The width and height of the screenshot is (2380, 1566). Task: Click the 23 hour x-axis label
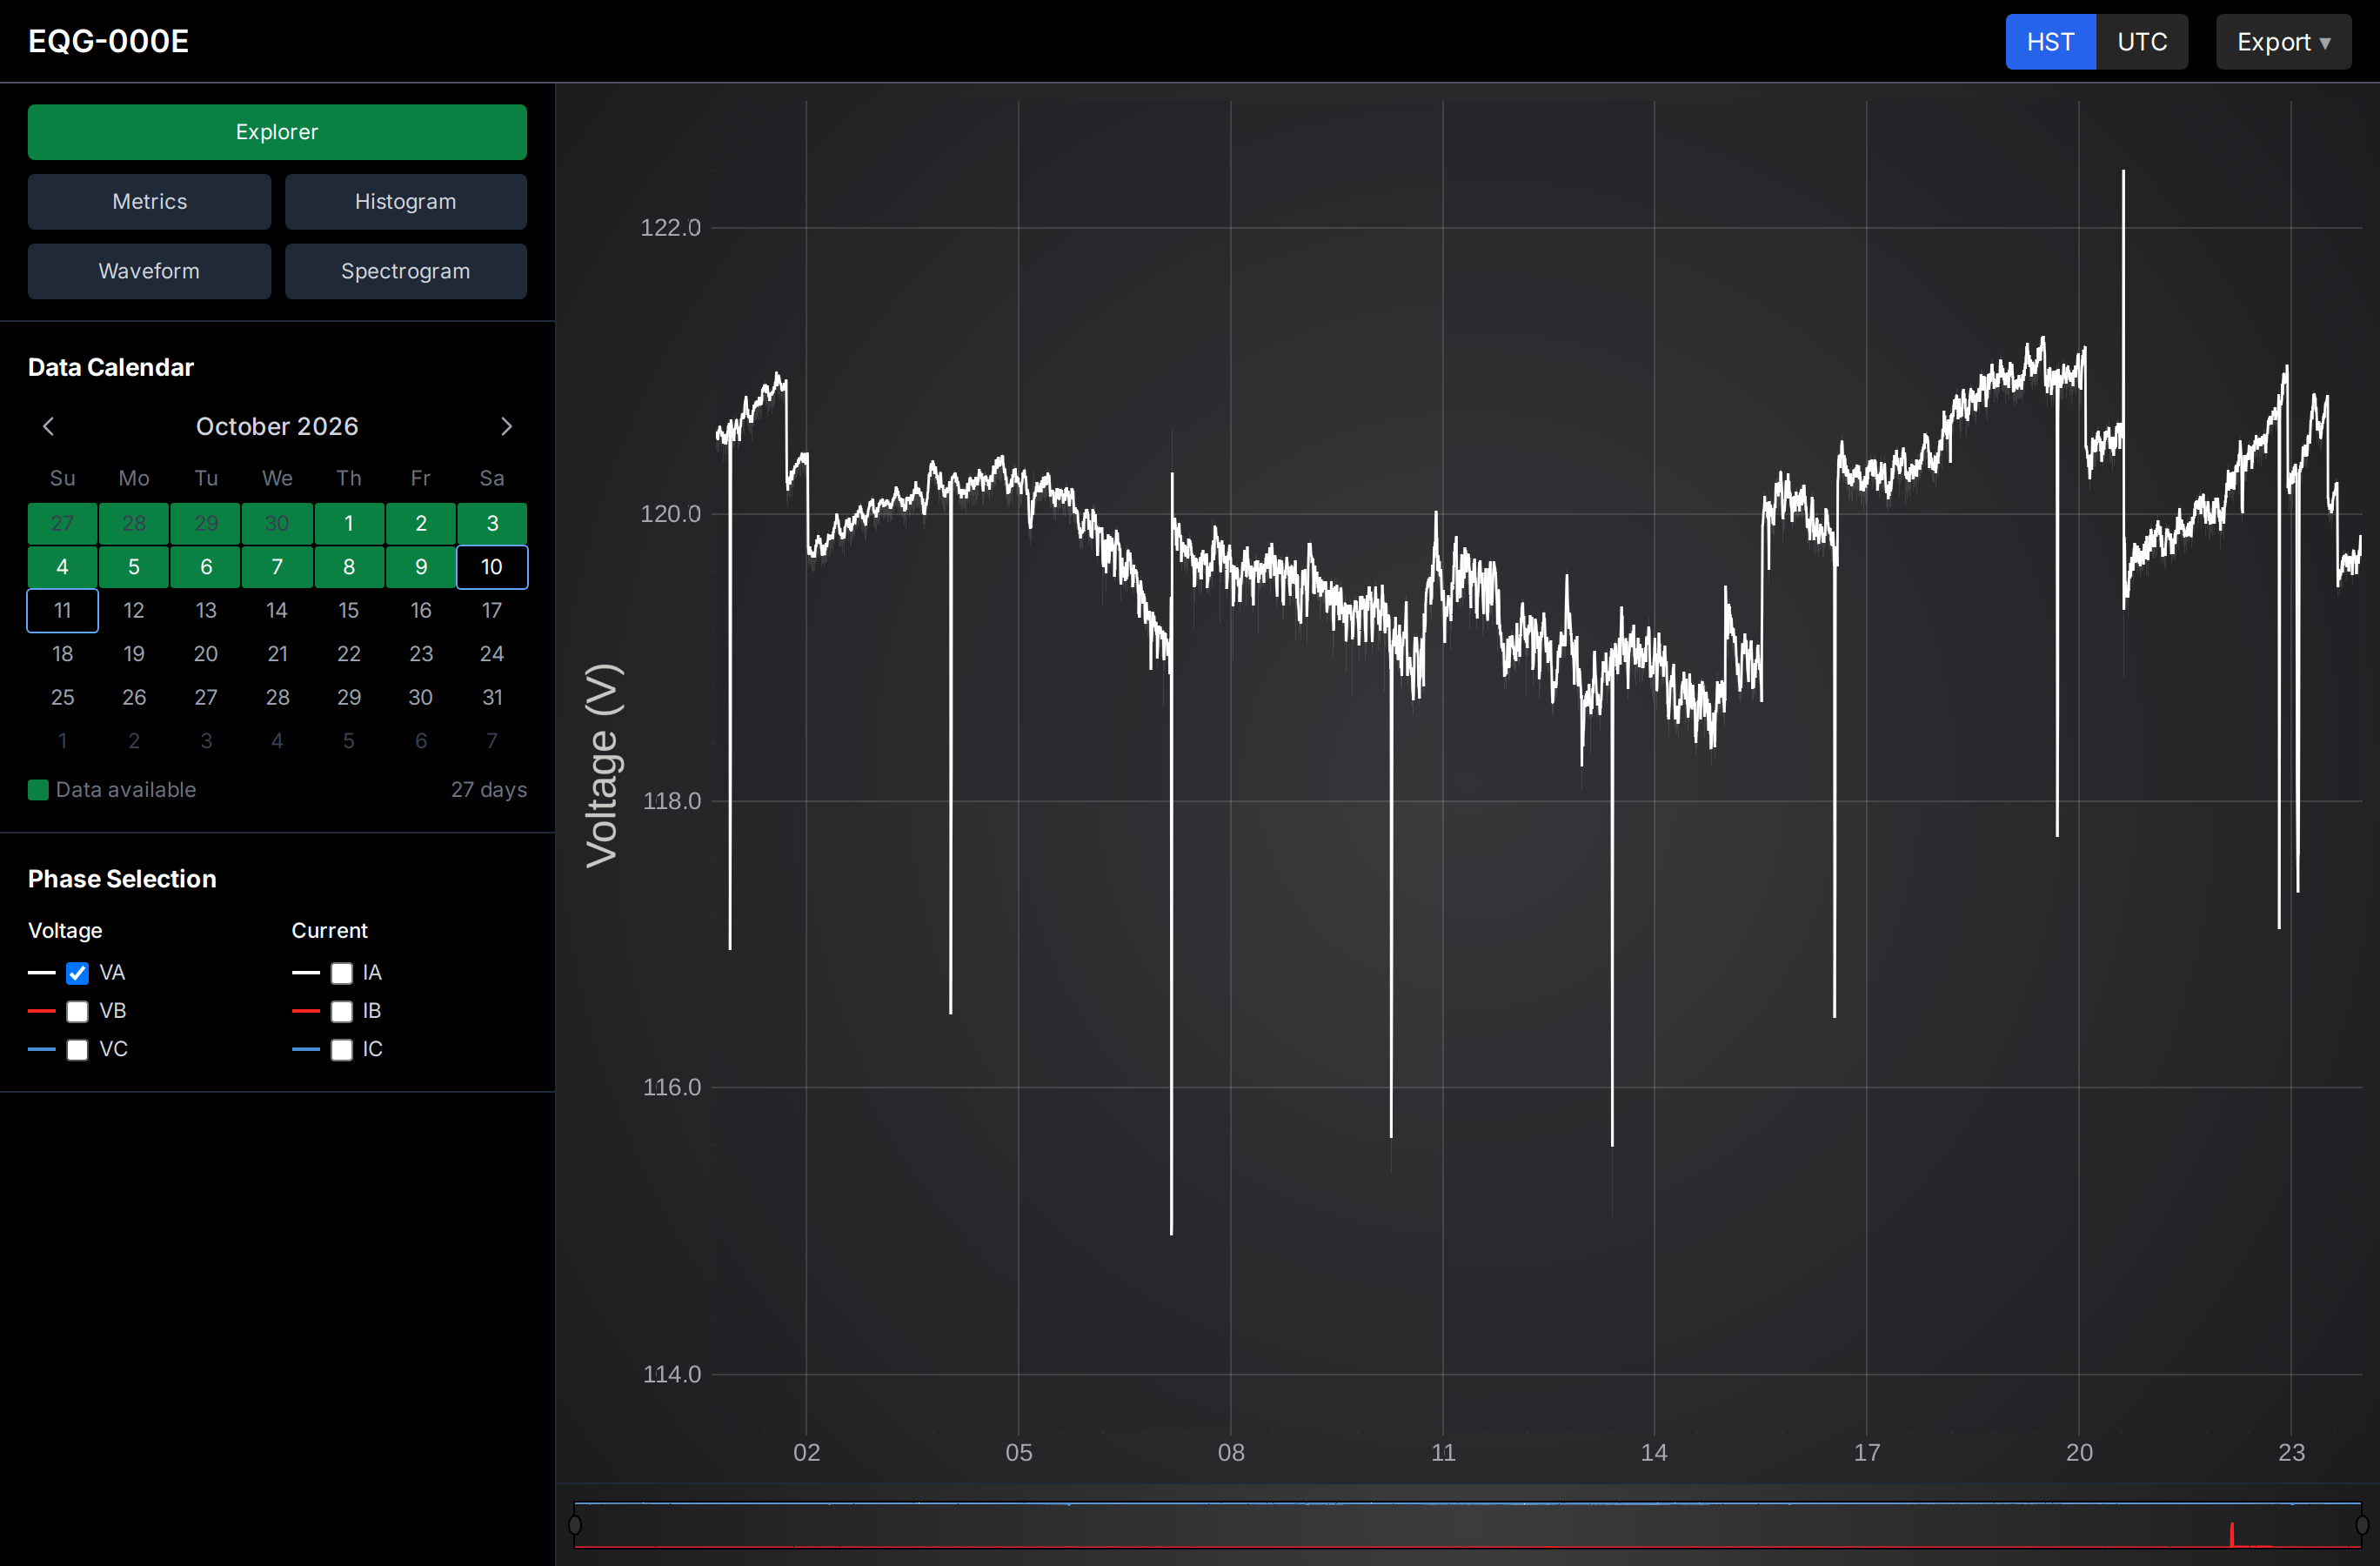coord(2291,1452)
